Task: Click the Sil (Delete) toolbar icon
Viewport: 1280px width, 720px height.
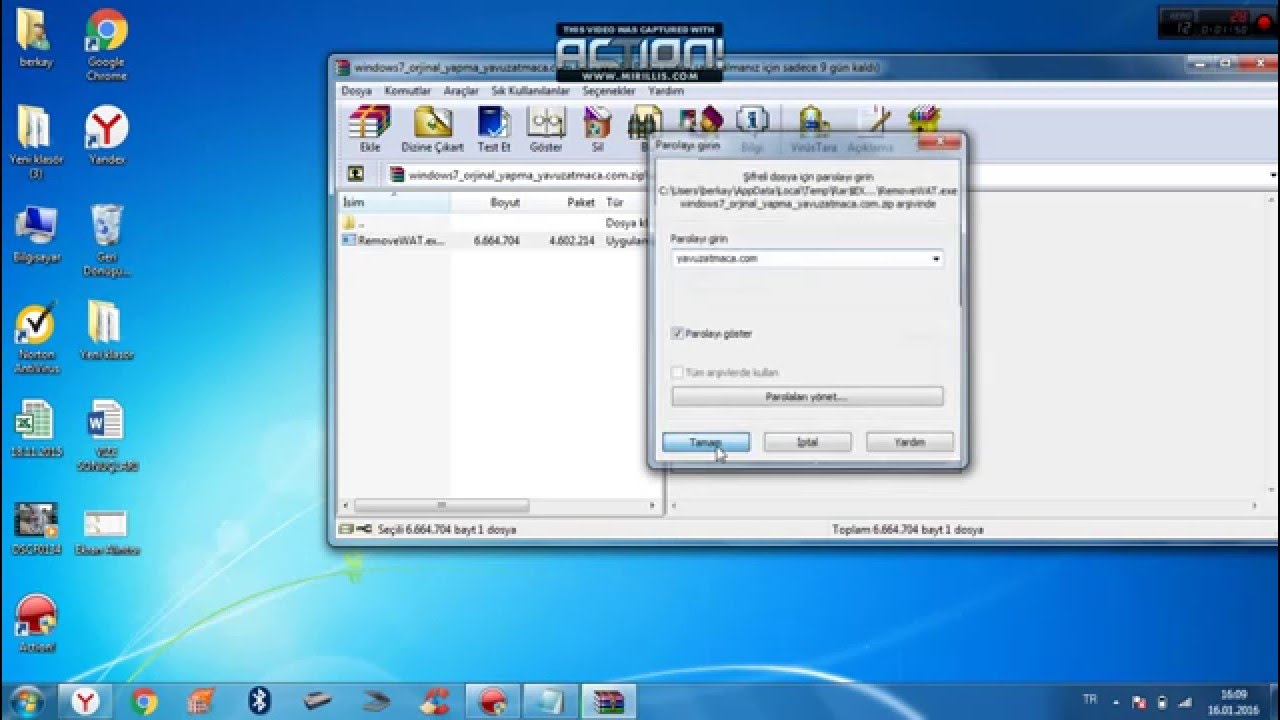Action: pyautogui.click(x=597, y=129)
